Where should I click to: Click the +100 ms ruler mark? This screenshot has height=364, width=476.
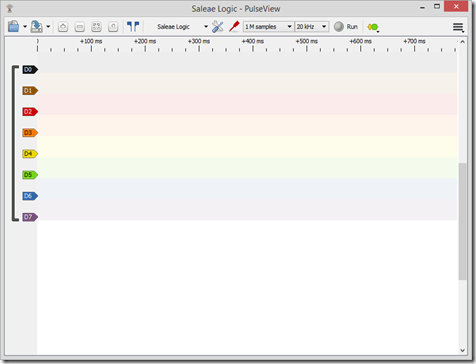(x=91, y=41)
